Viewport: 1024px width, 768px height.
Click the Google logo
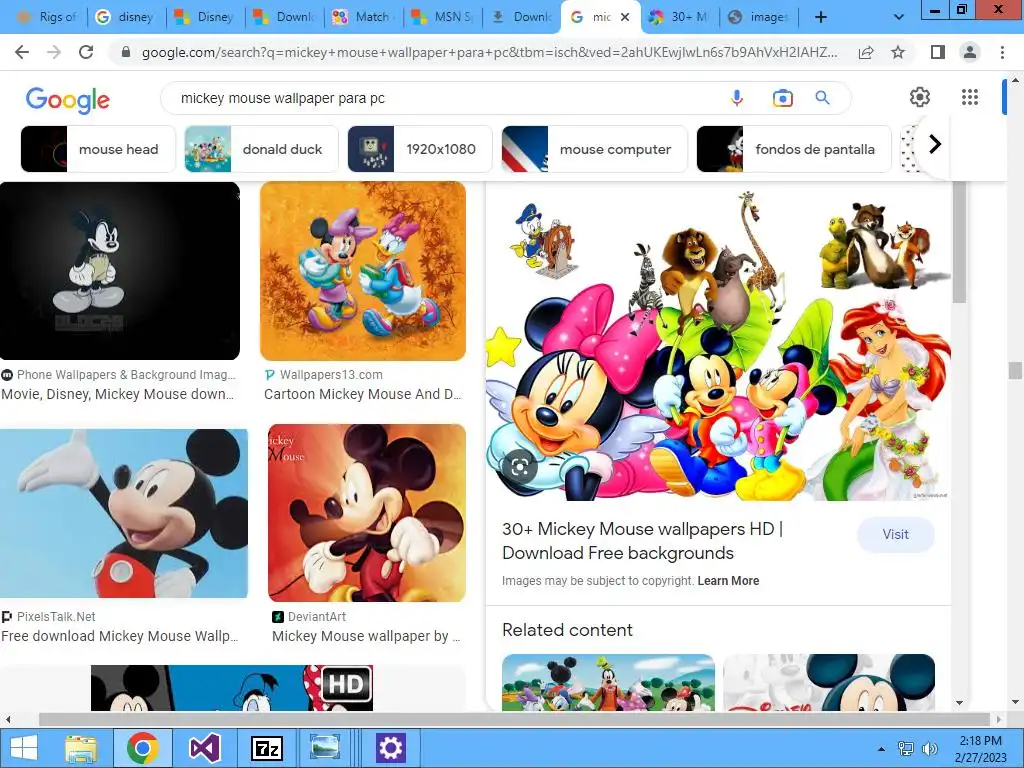click(x=68, y=100)
